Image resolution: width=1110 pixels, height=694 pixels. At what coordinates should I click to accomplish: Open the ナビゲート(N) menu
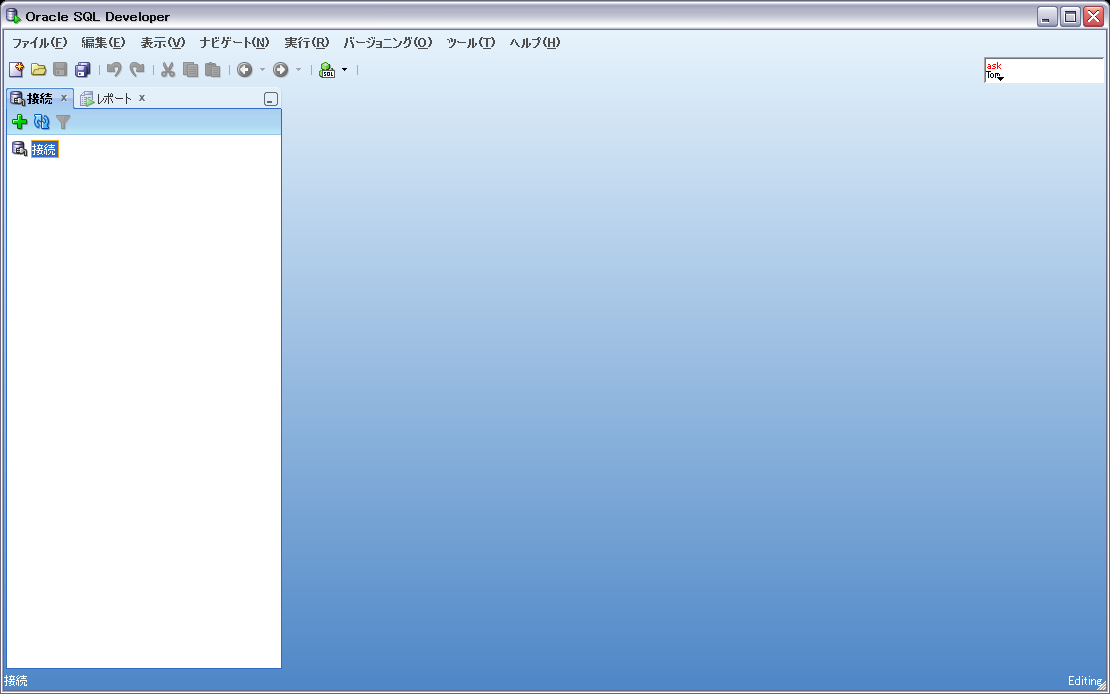click(234, 42)
